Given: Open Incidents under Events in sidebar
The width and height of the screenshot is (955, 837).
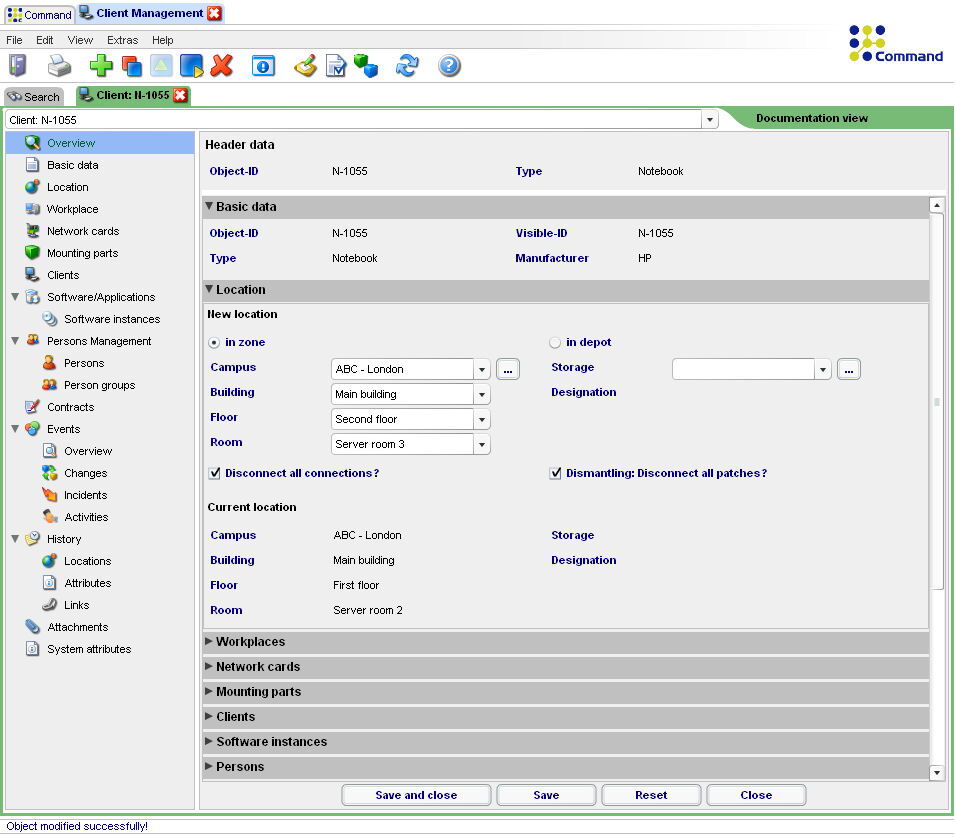Looking at the screenshot, I should [85, 495].
